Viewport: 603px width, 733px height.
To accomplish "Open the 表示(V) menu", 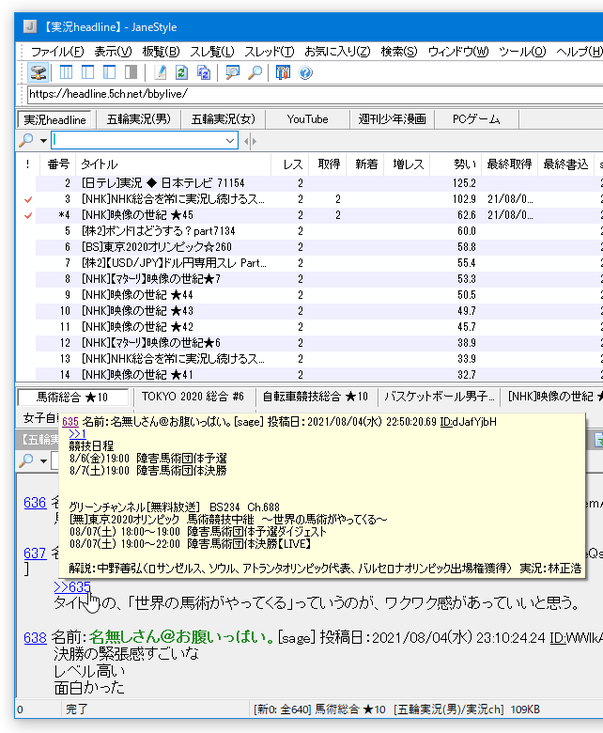I will 113,51.
